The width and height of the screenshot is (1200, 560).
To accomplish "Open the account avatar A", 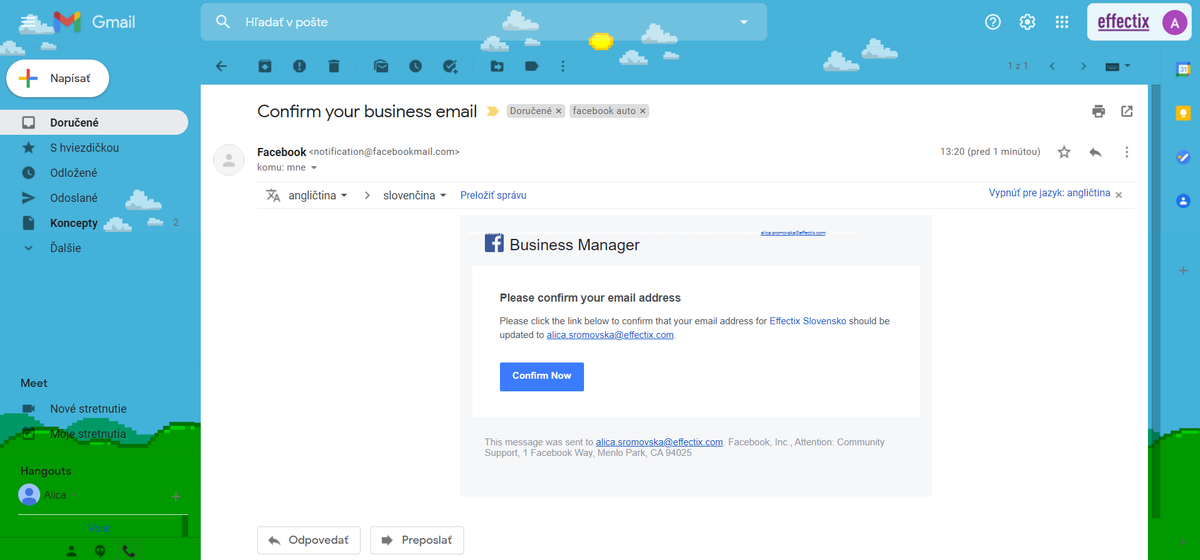I will point(1173,22).
